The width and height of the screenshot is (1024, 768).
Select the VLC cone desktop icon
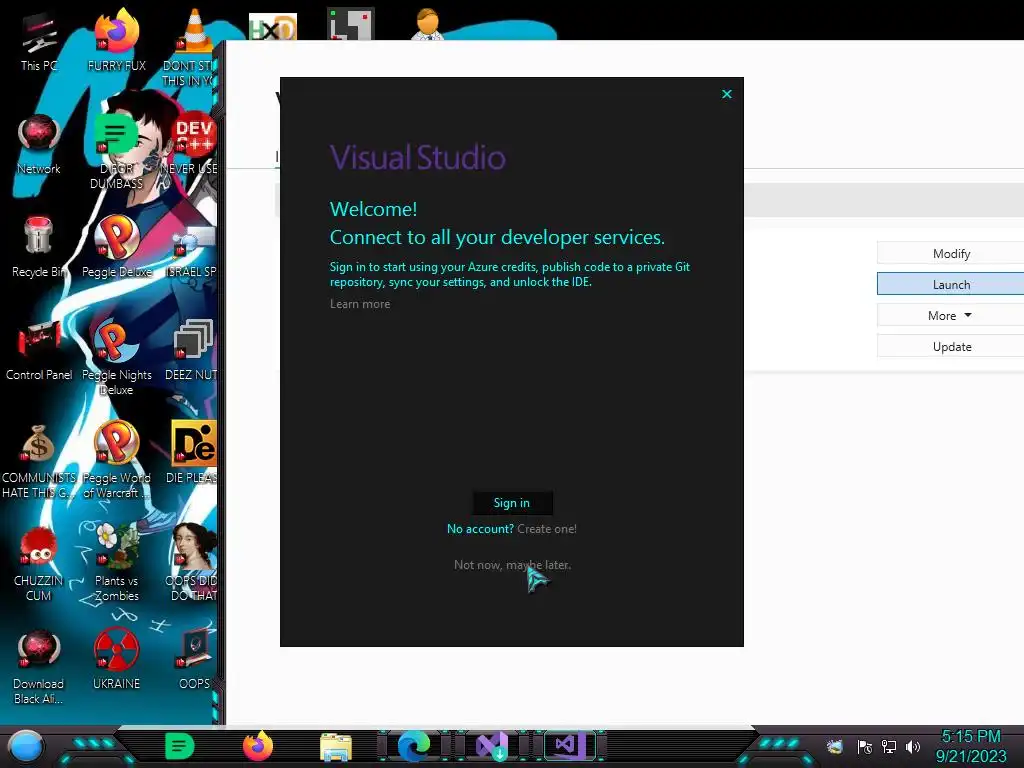[x=193, y=47]
